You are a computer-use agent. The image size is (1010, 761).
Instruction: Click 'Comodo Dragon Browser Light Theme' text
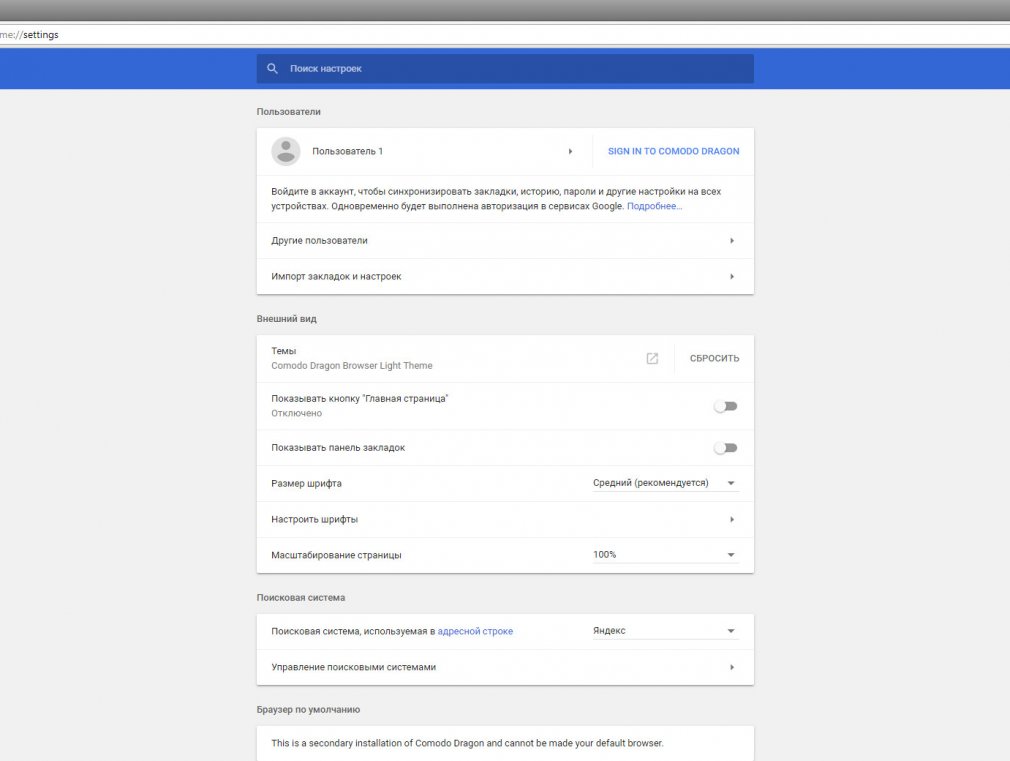[x=352, y=366]
